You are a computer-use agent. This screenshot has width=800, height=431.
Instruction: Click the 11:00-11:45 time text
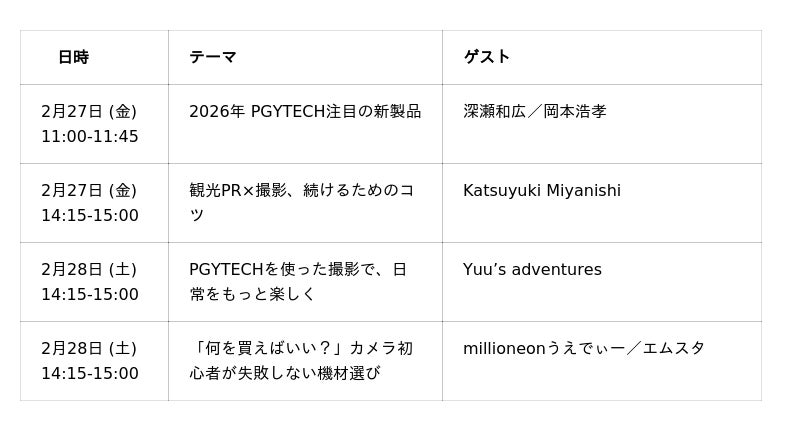click(90, 136)
